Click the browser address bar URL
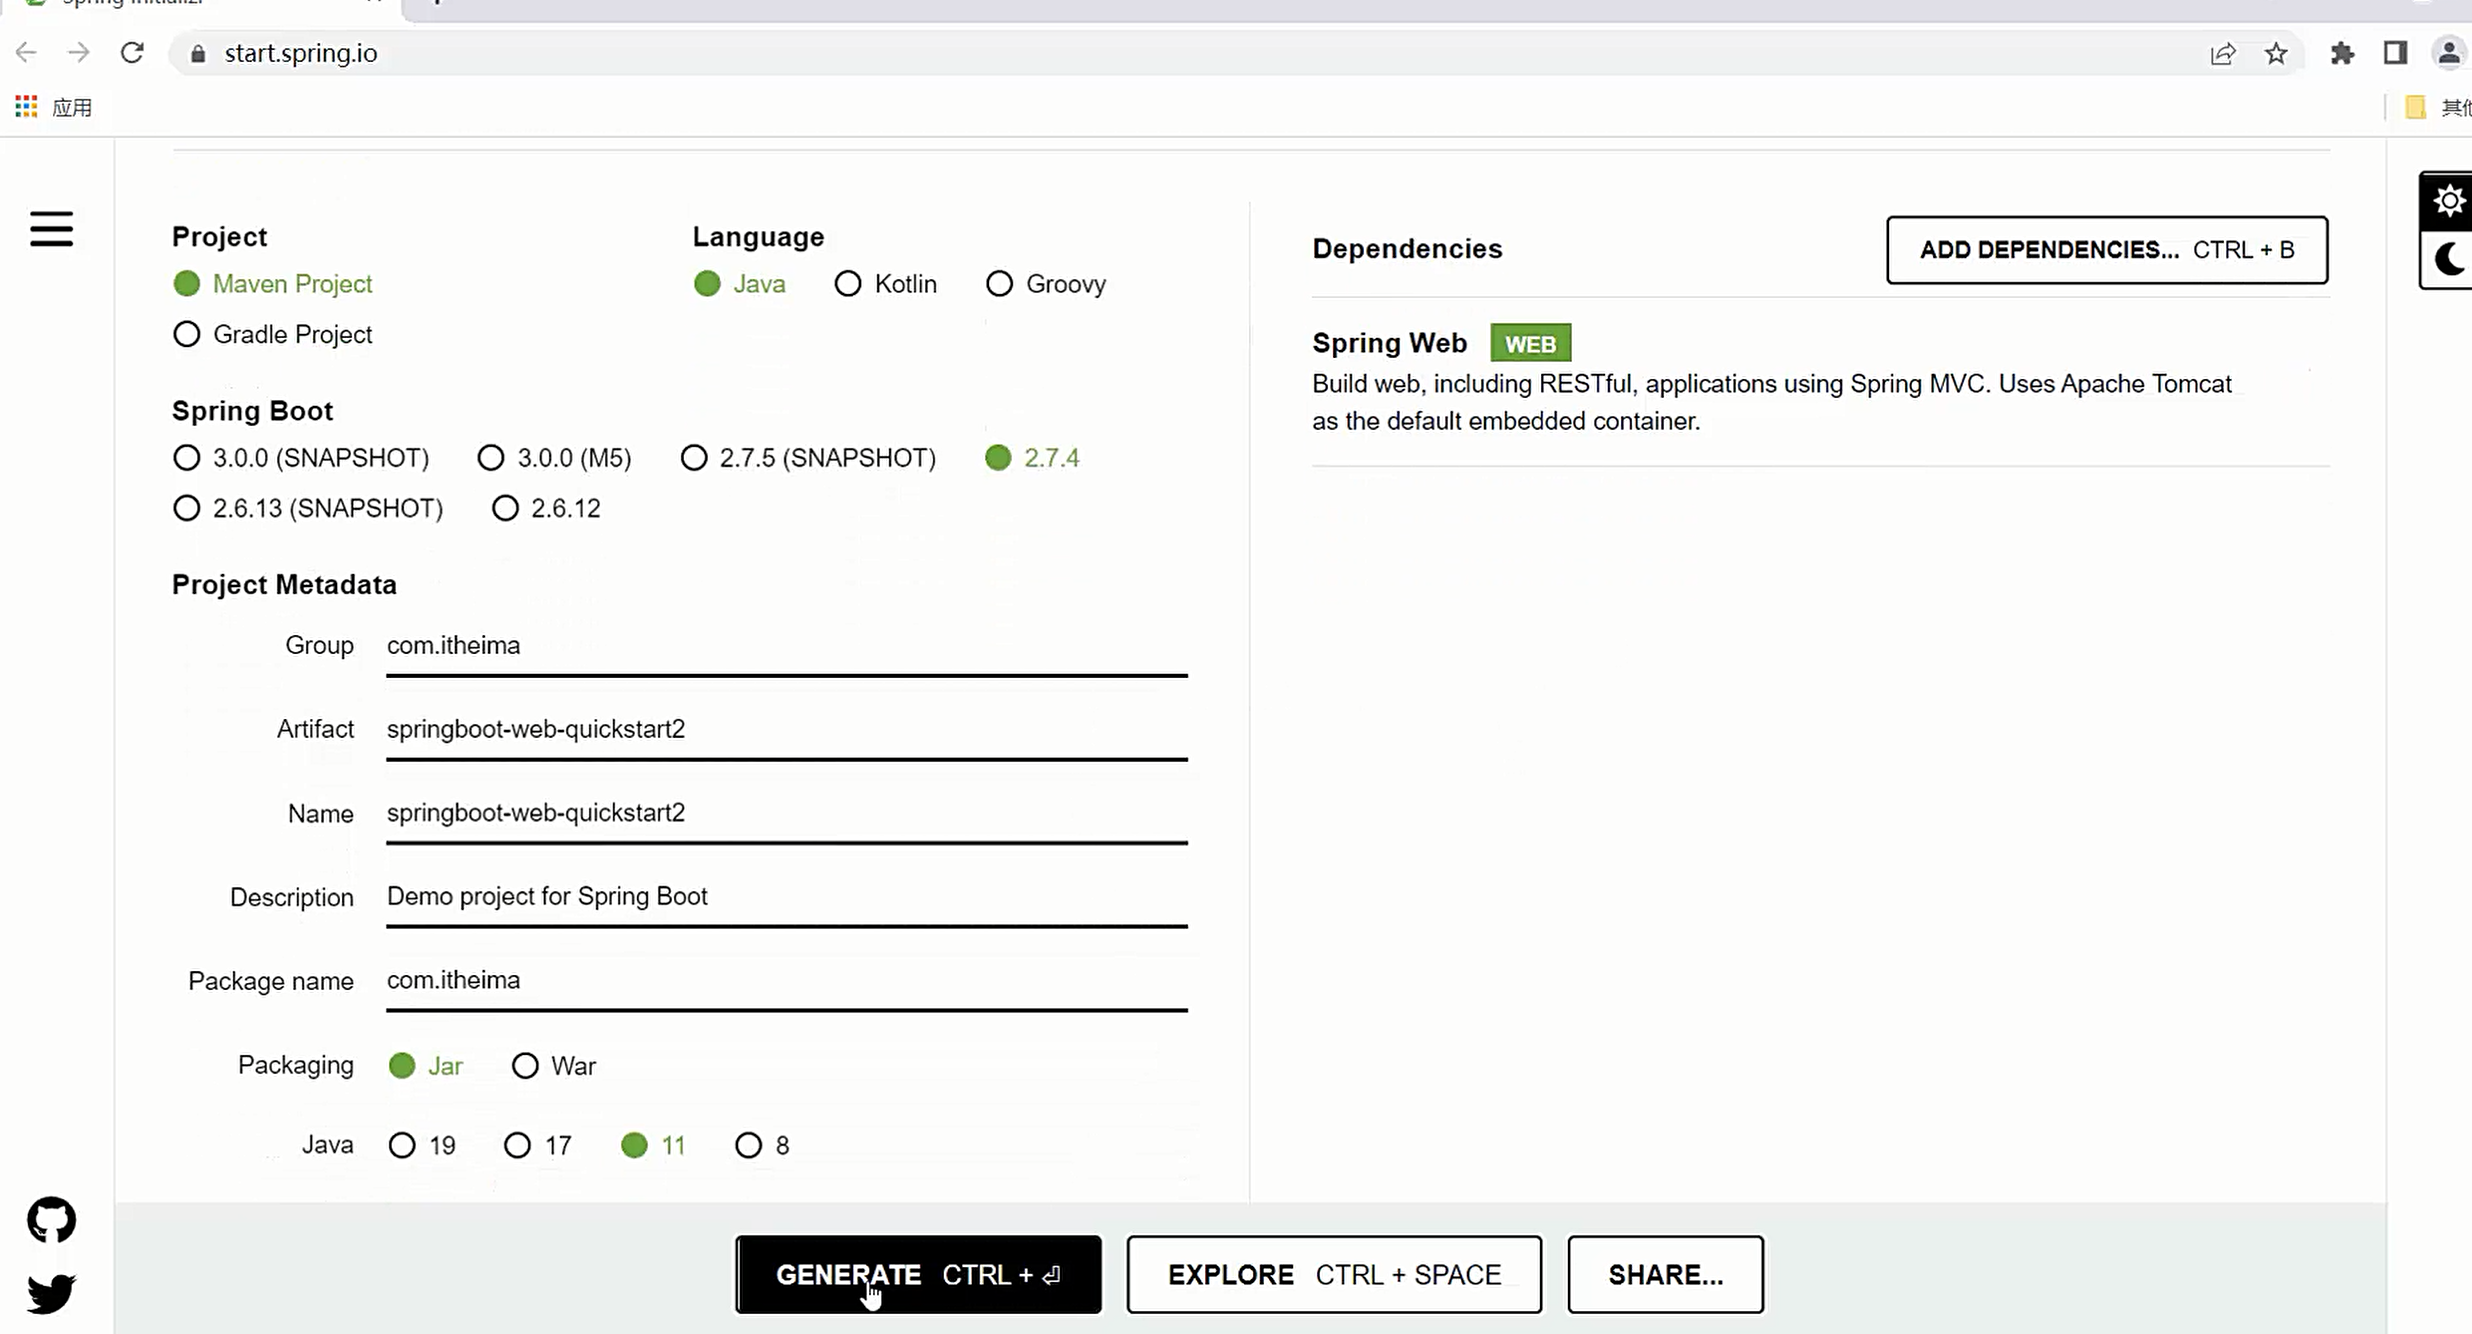The height and width of the screenshot is (1334, 2472). tap(300, 53)
